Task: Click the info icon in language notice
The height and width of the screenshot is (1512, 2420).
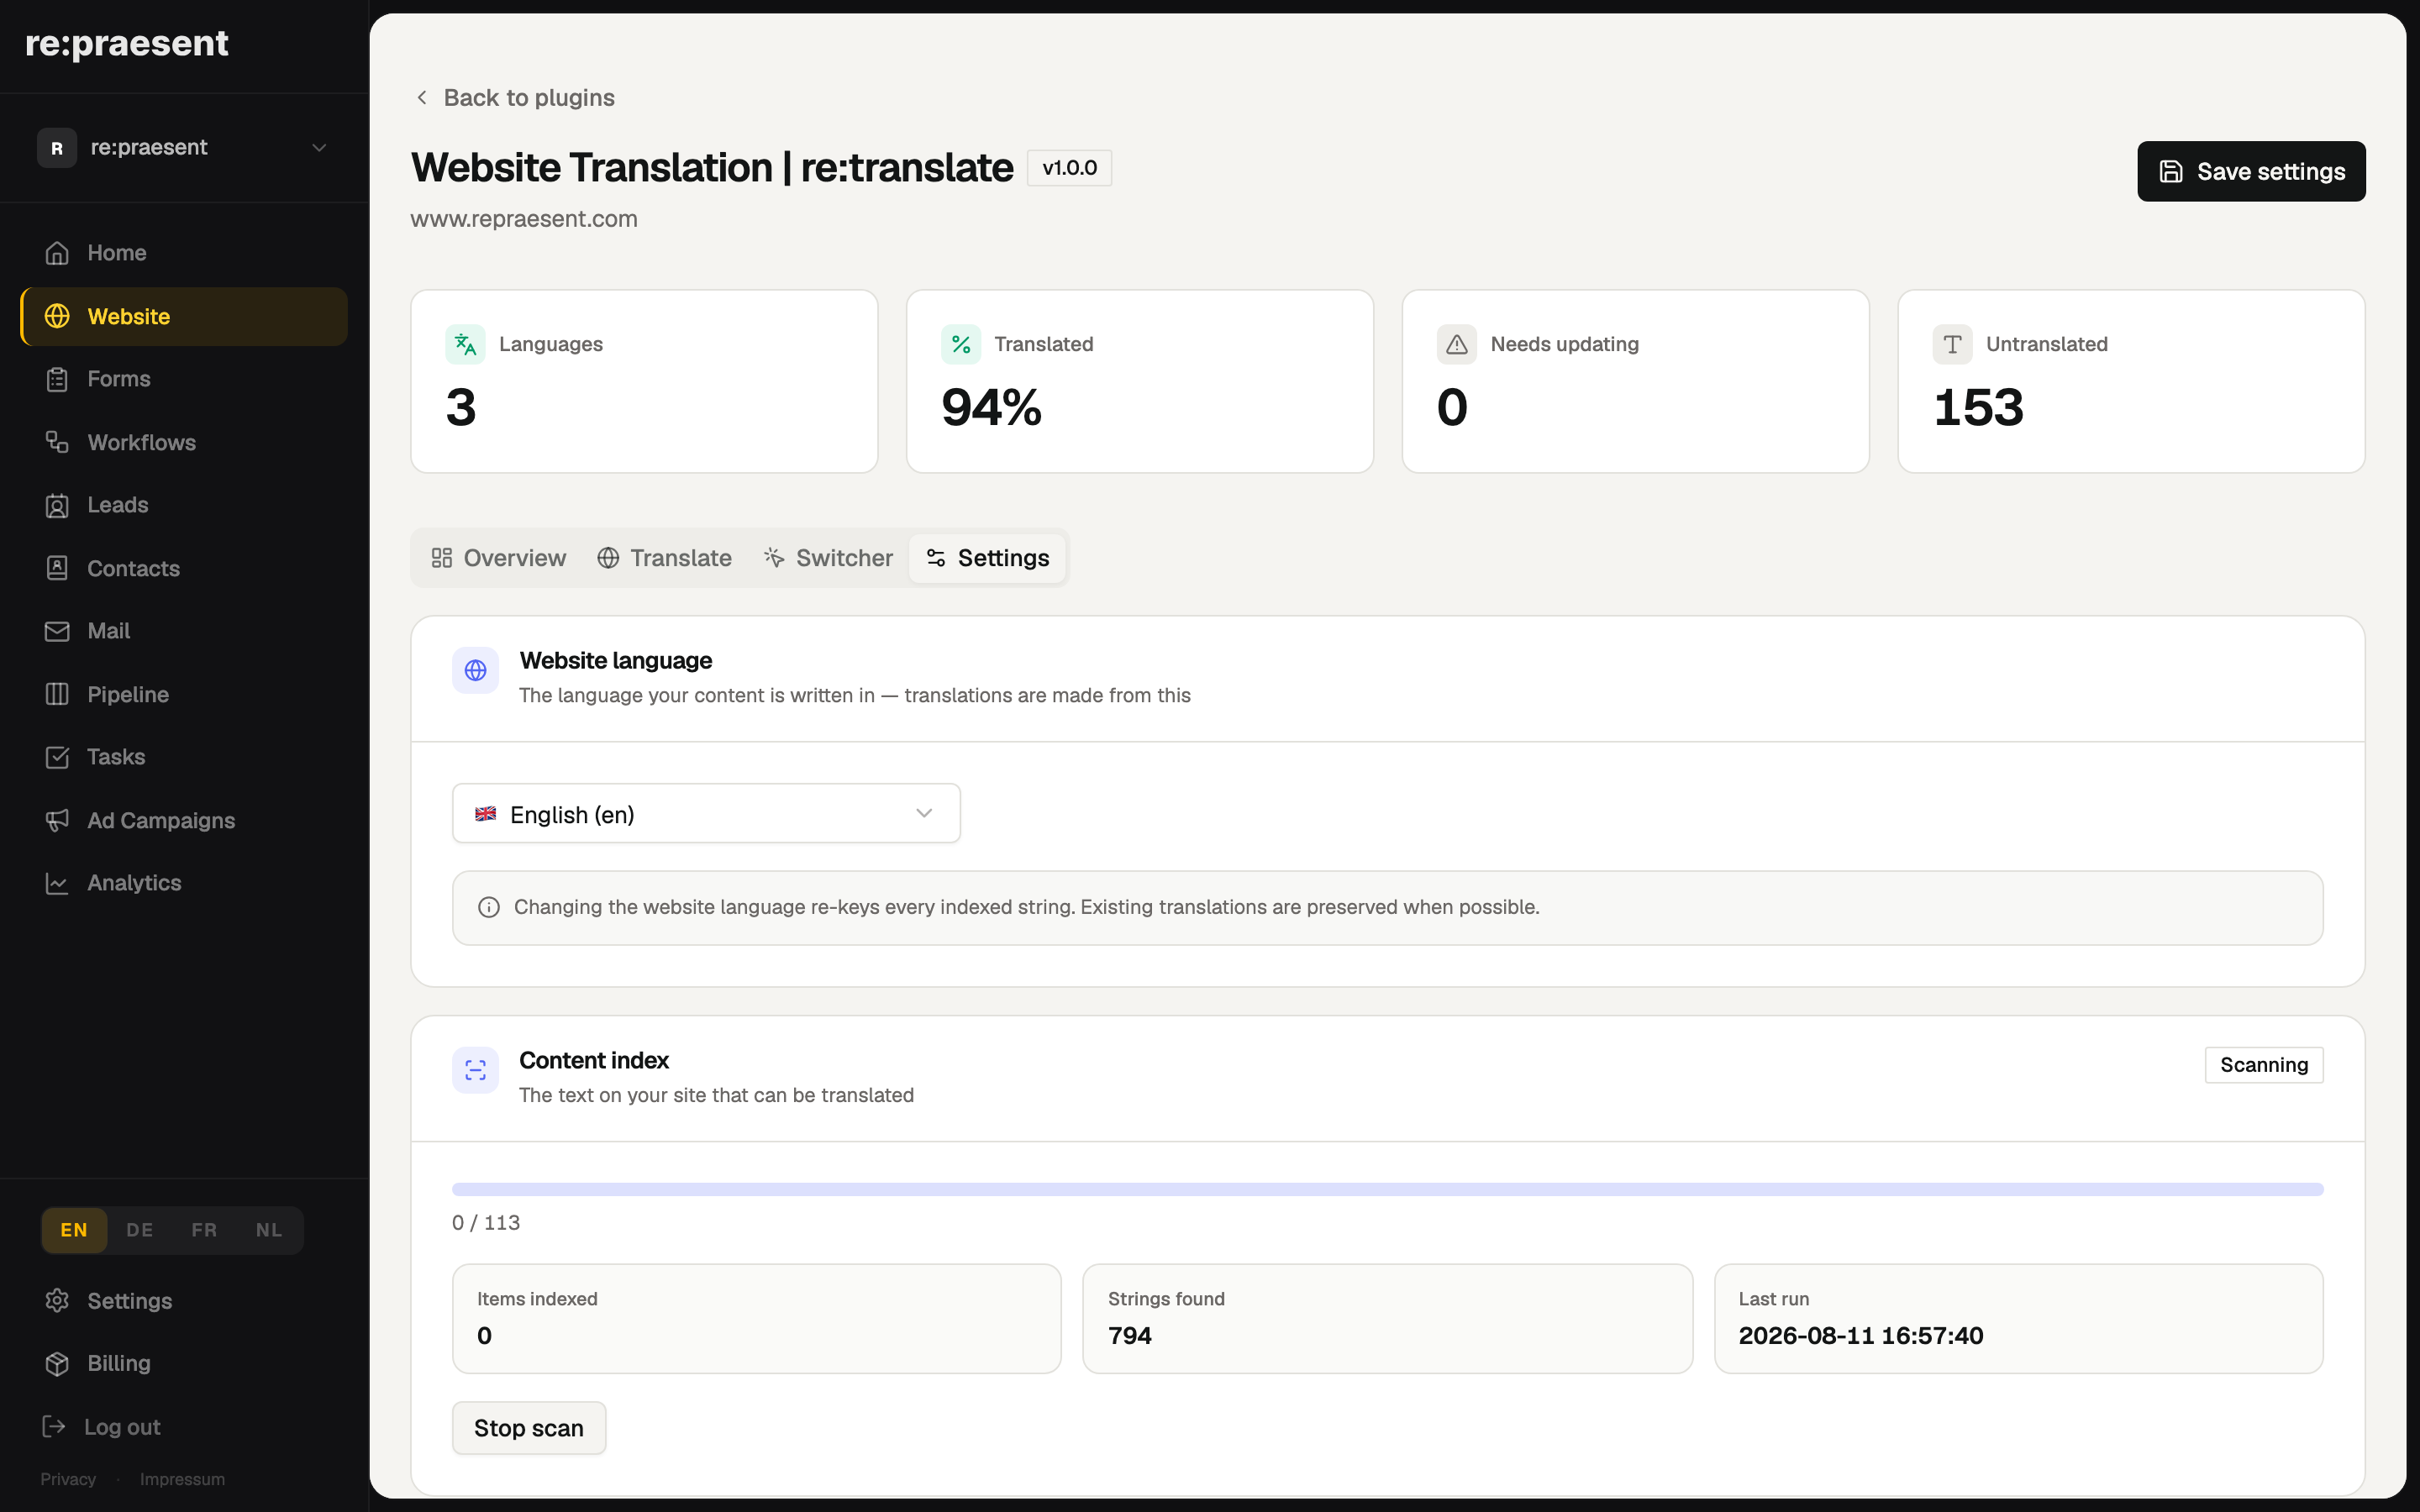Action: 489,907
